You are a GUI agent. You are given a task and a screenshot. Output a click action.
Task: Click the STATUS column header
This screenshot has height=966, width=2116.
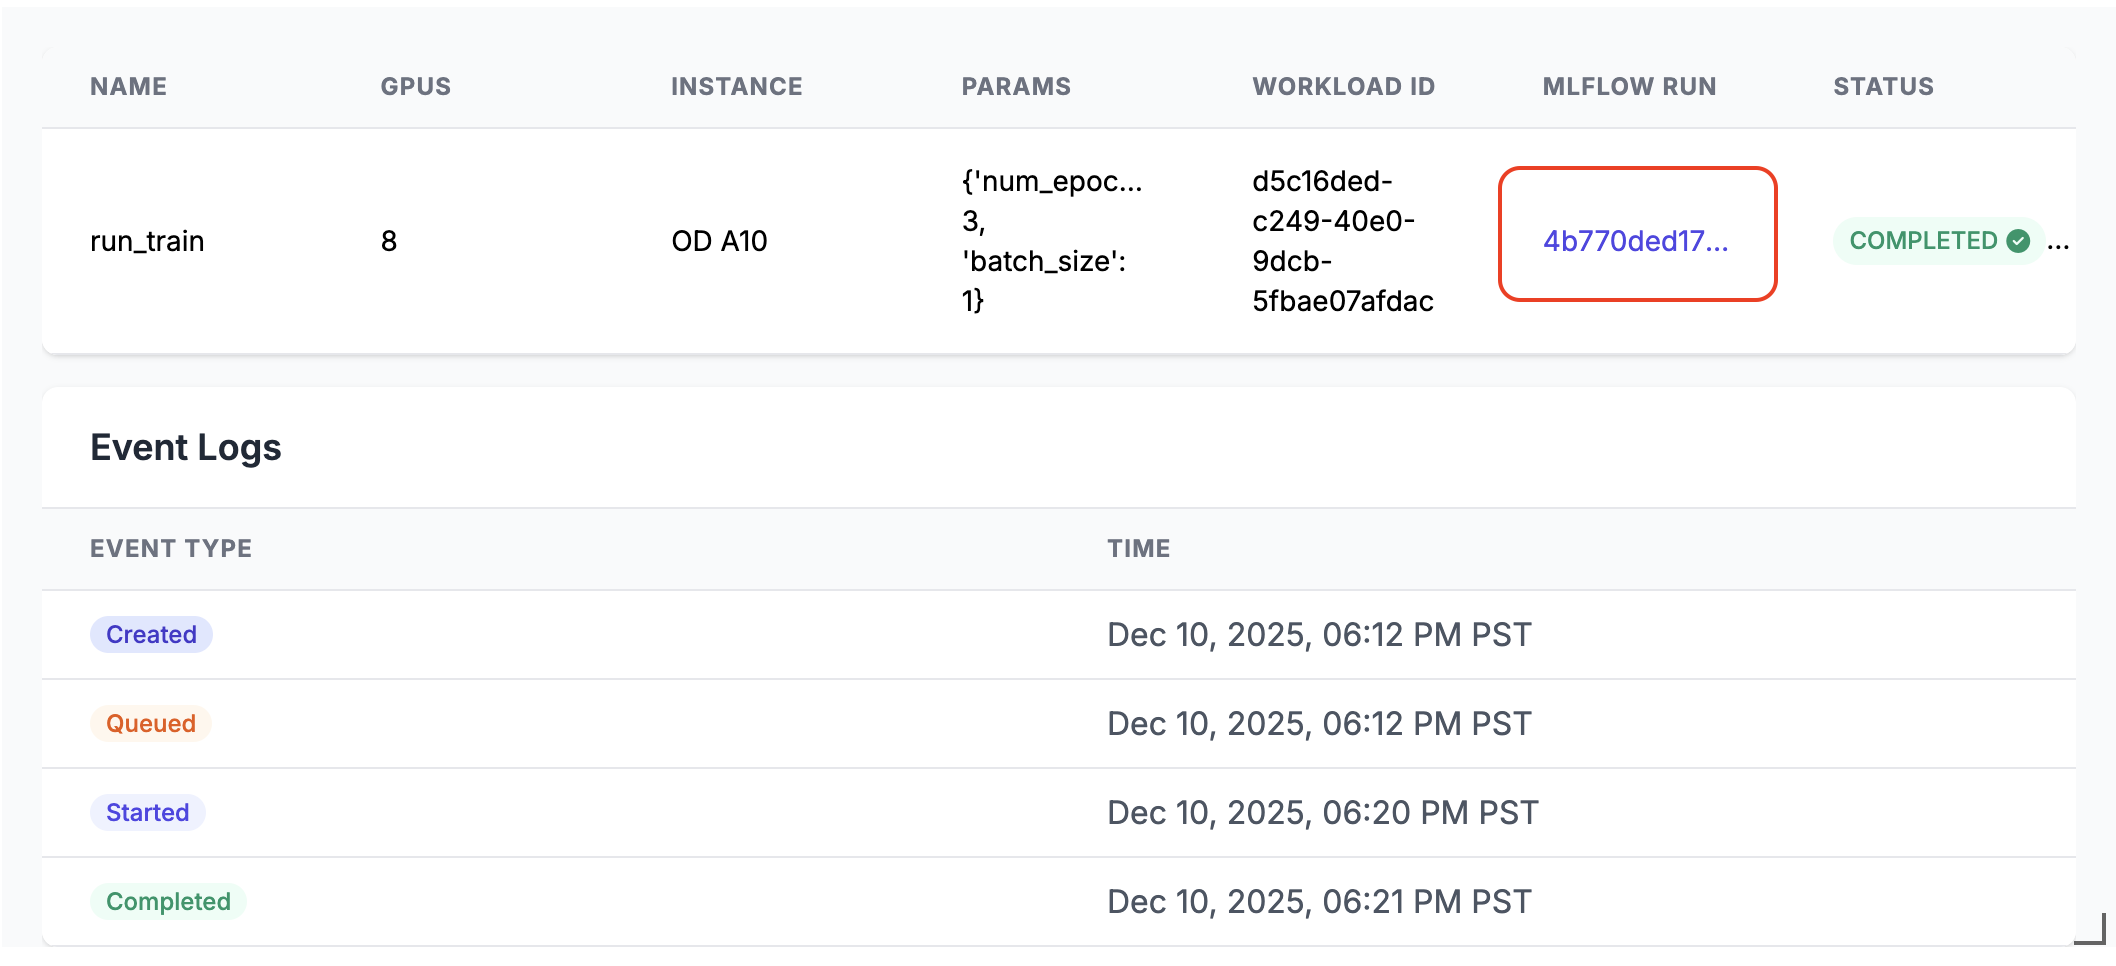pos(1883,87)
